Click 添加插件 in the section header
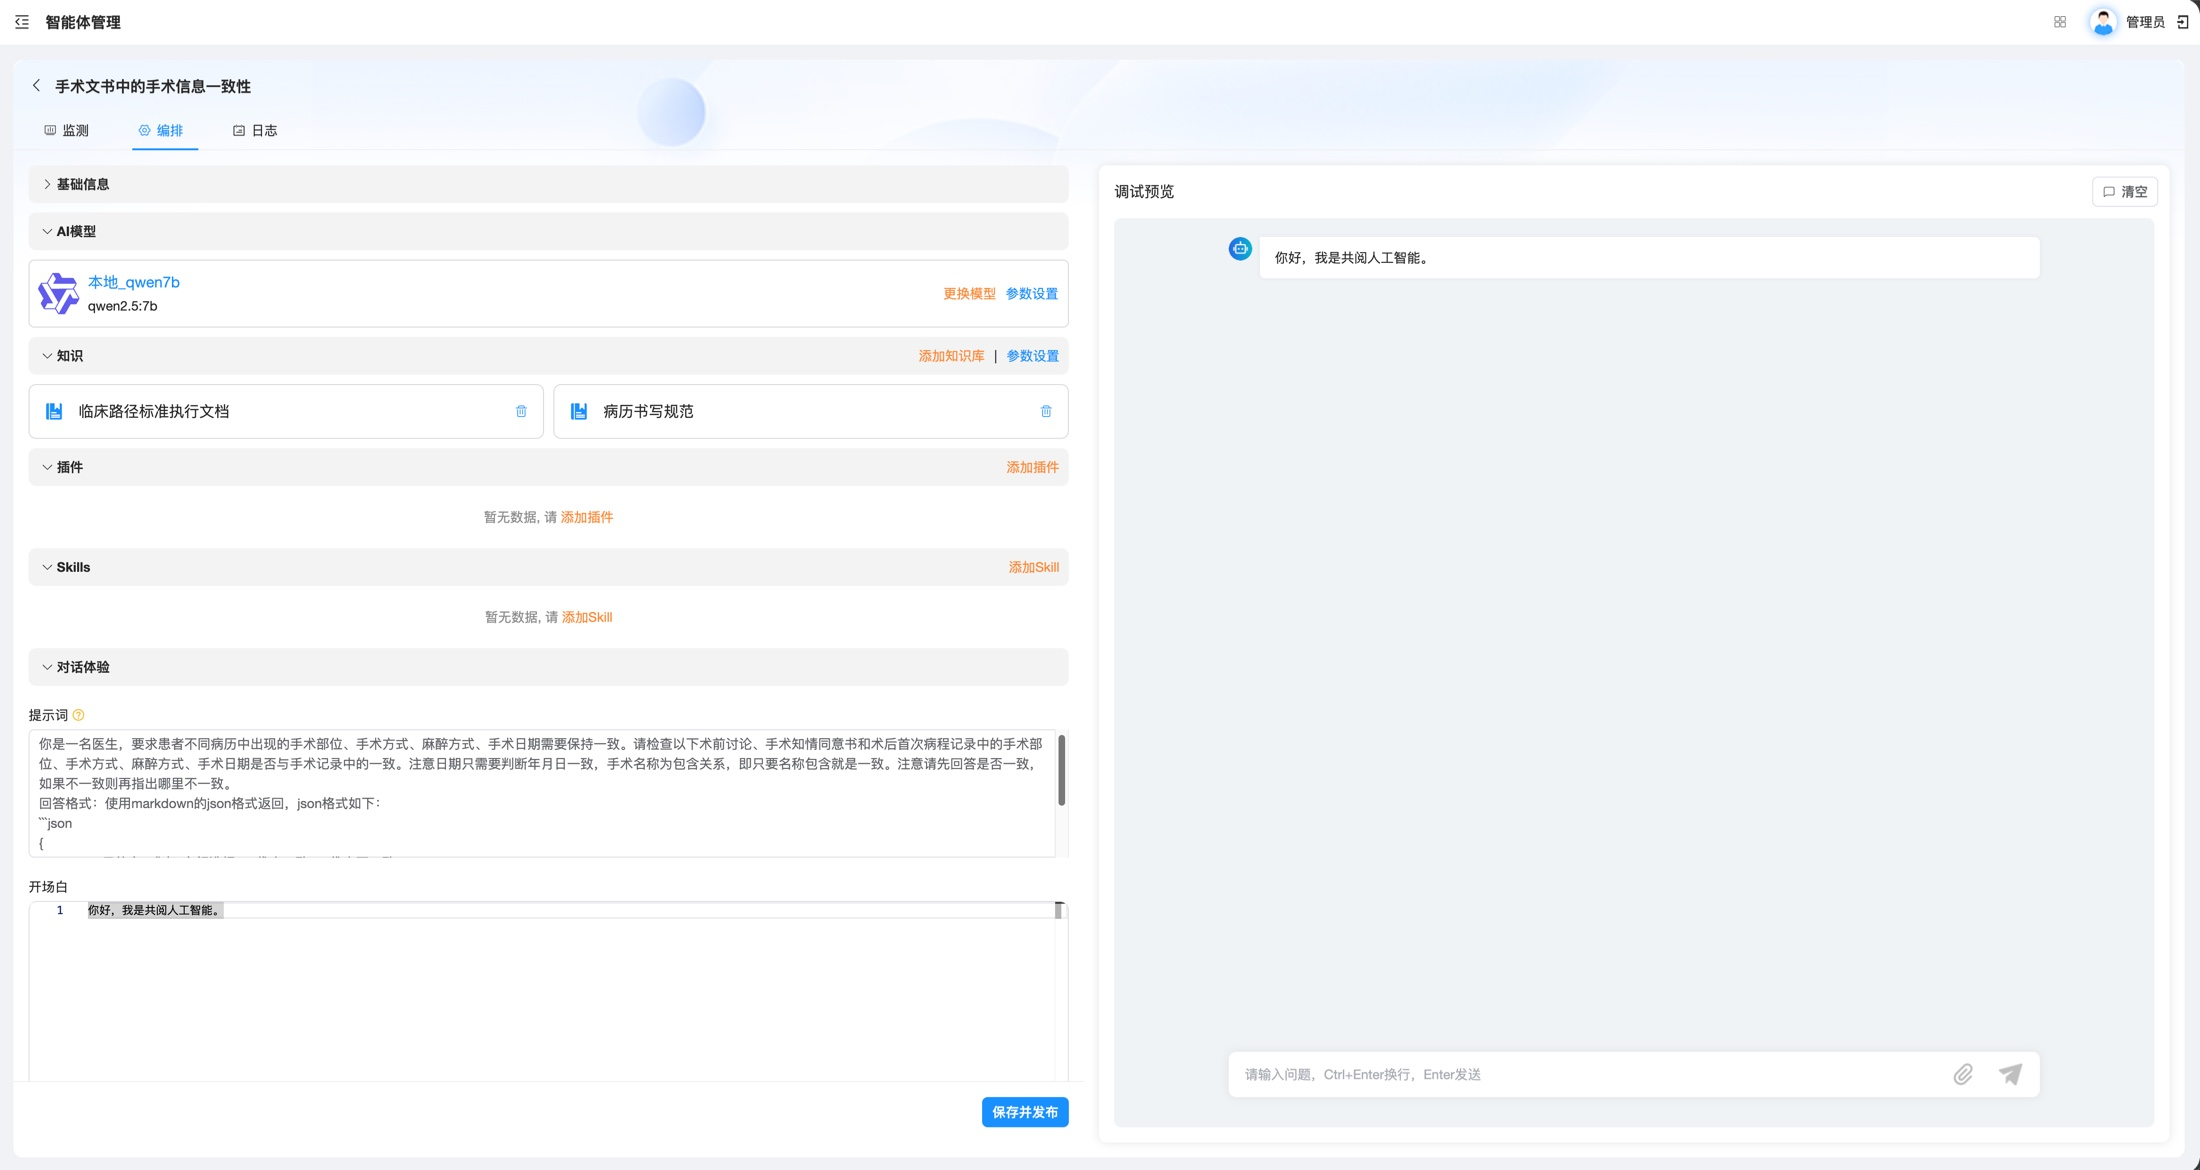This screenshot has height=1170, width=2200. (x=1032, y=467)
